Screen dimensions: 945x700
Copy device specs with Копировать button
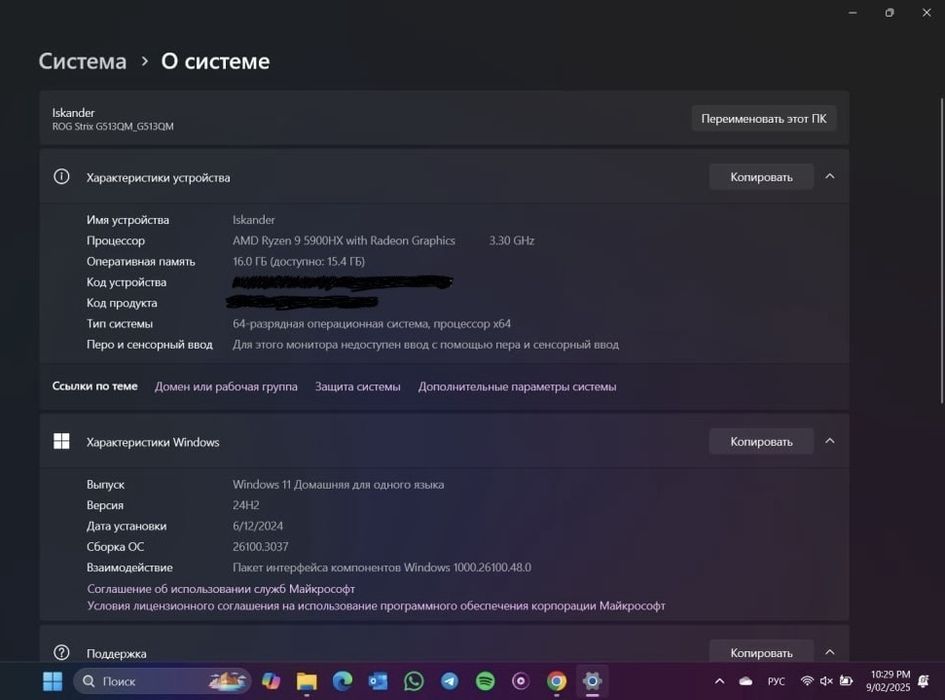click(761, 177)
